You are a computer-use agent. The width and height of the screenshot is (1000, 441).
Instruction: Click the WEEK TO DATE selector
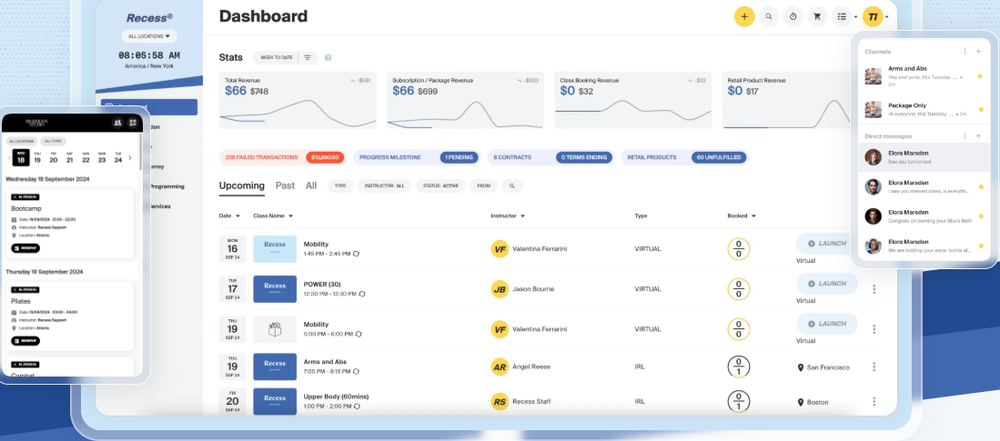(x=277, y=57)
